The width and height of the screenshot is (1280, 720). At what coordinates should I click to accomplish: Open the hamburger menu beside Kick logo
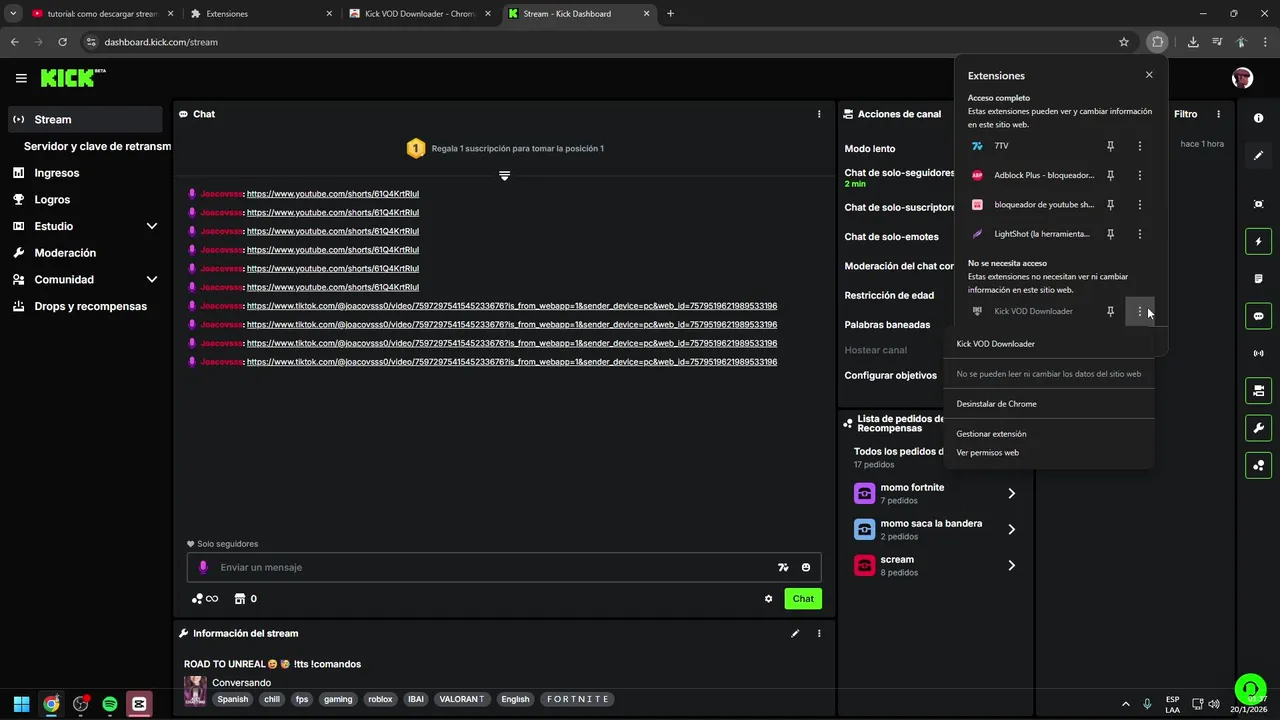[21, 78]
